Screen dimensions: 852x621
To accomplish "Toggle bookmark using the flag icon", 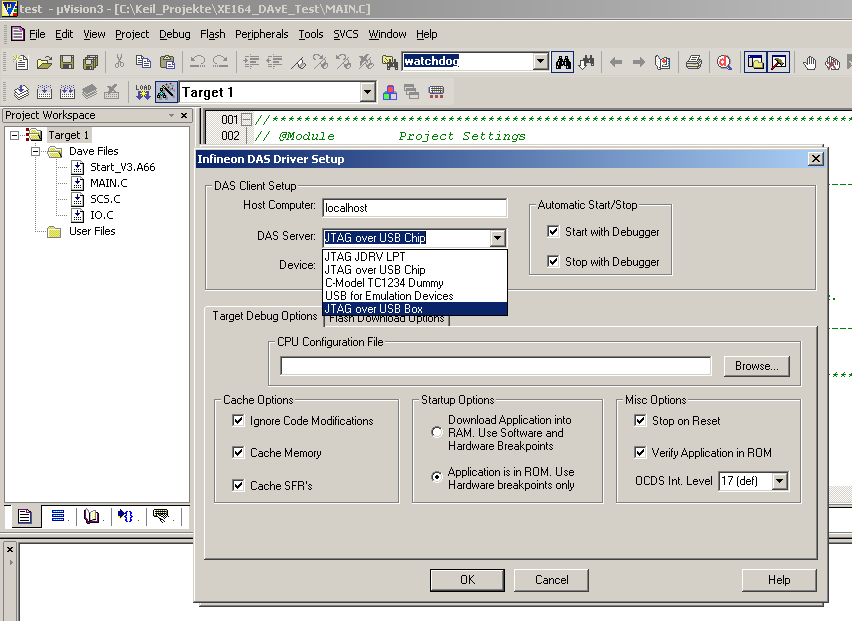I will pos(298,62).
